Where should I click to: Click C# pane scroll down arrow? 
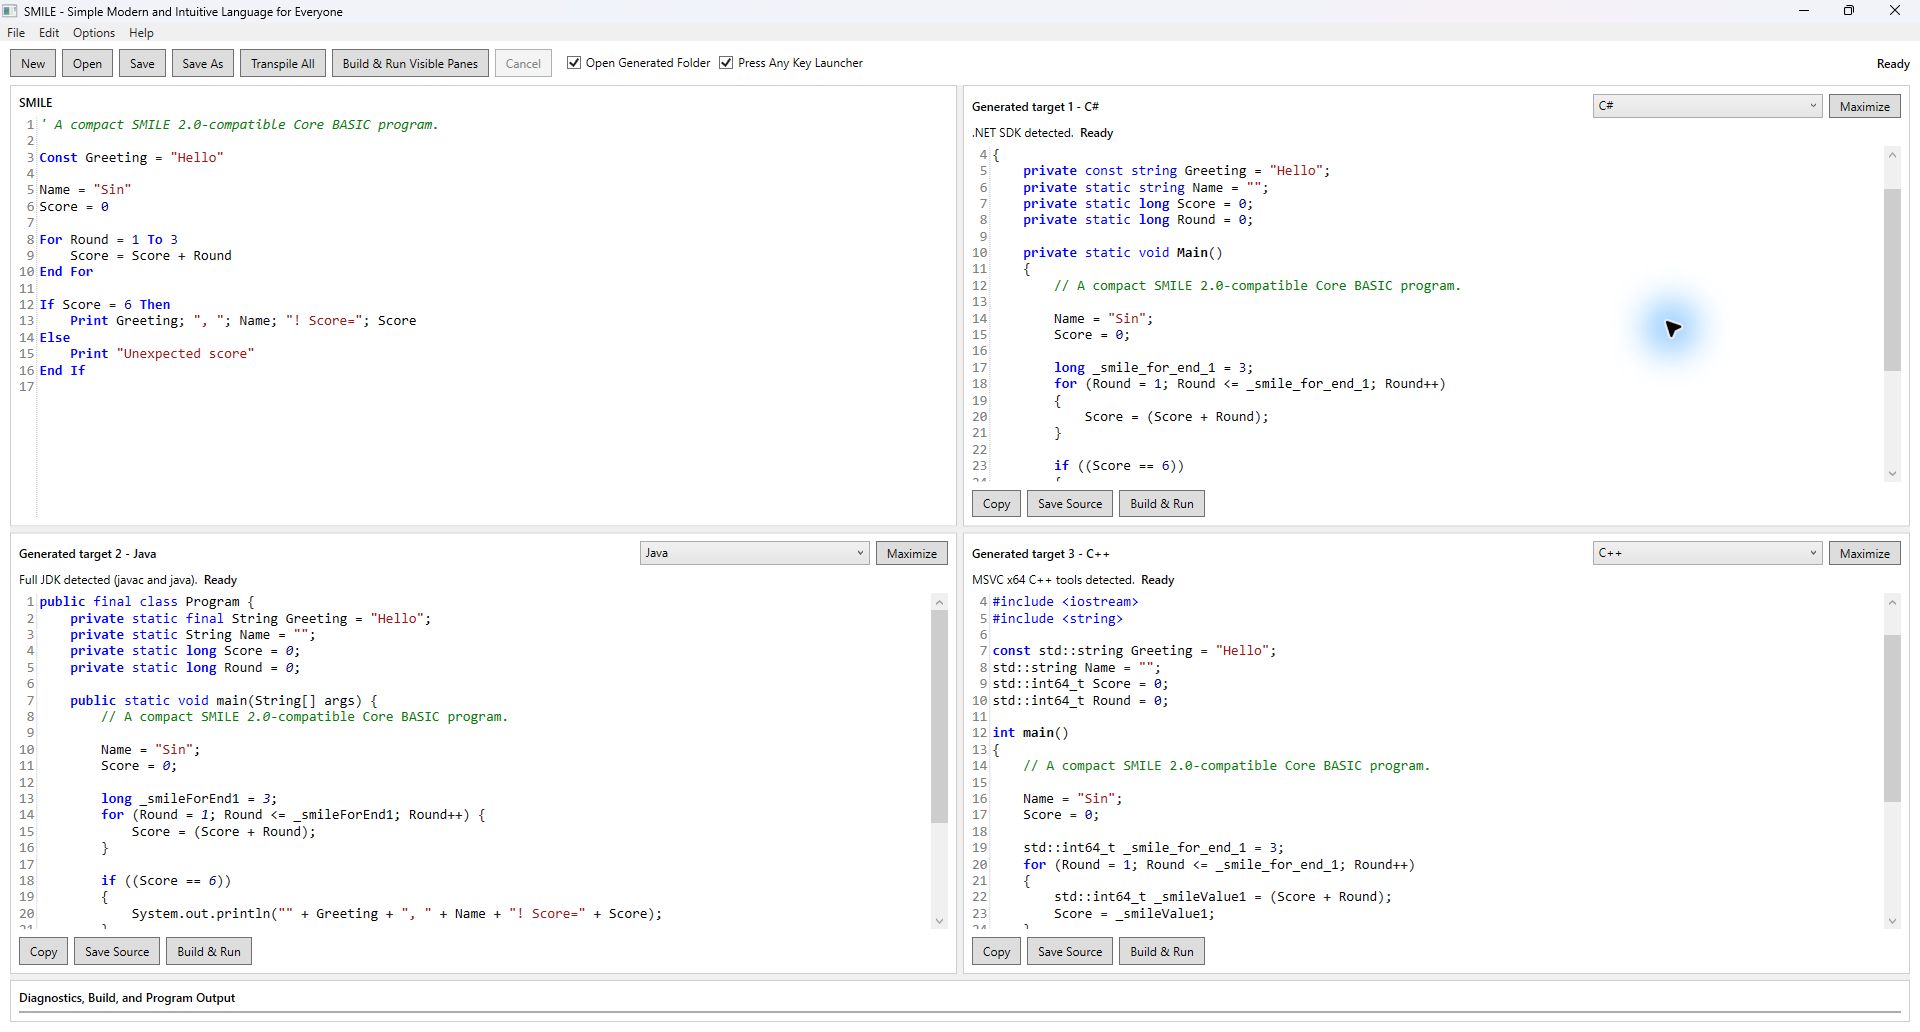click(x=1892, y=473)
